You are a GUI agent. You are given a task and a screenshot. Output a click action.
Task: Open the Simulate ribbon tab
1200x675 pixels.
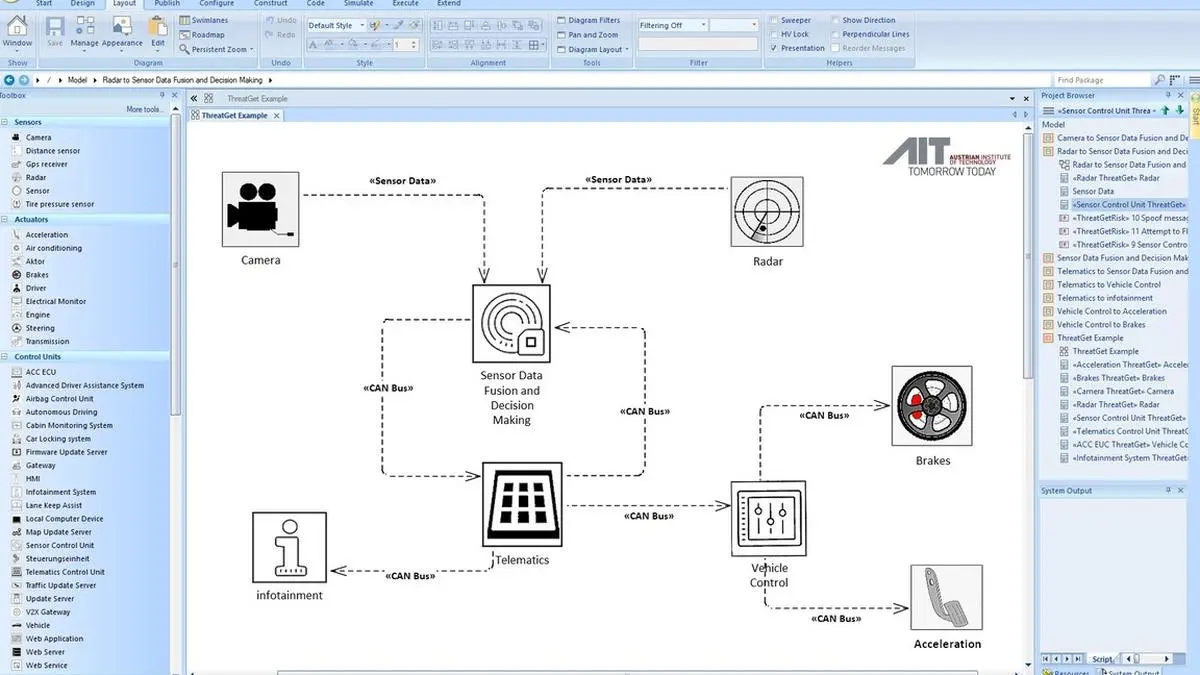(x=358, y=4)
